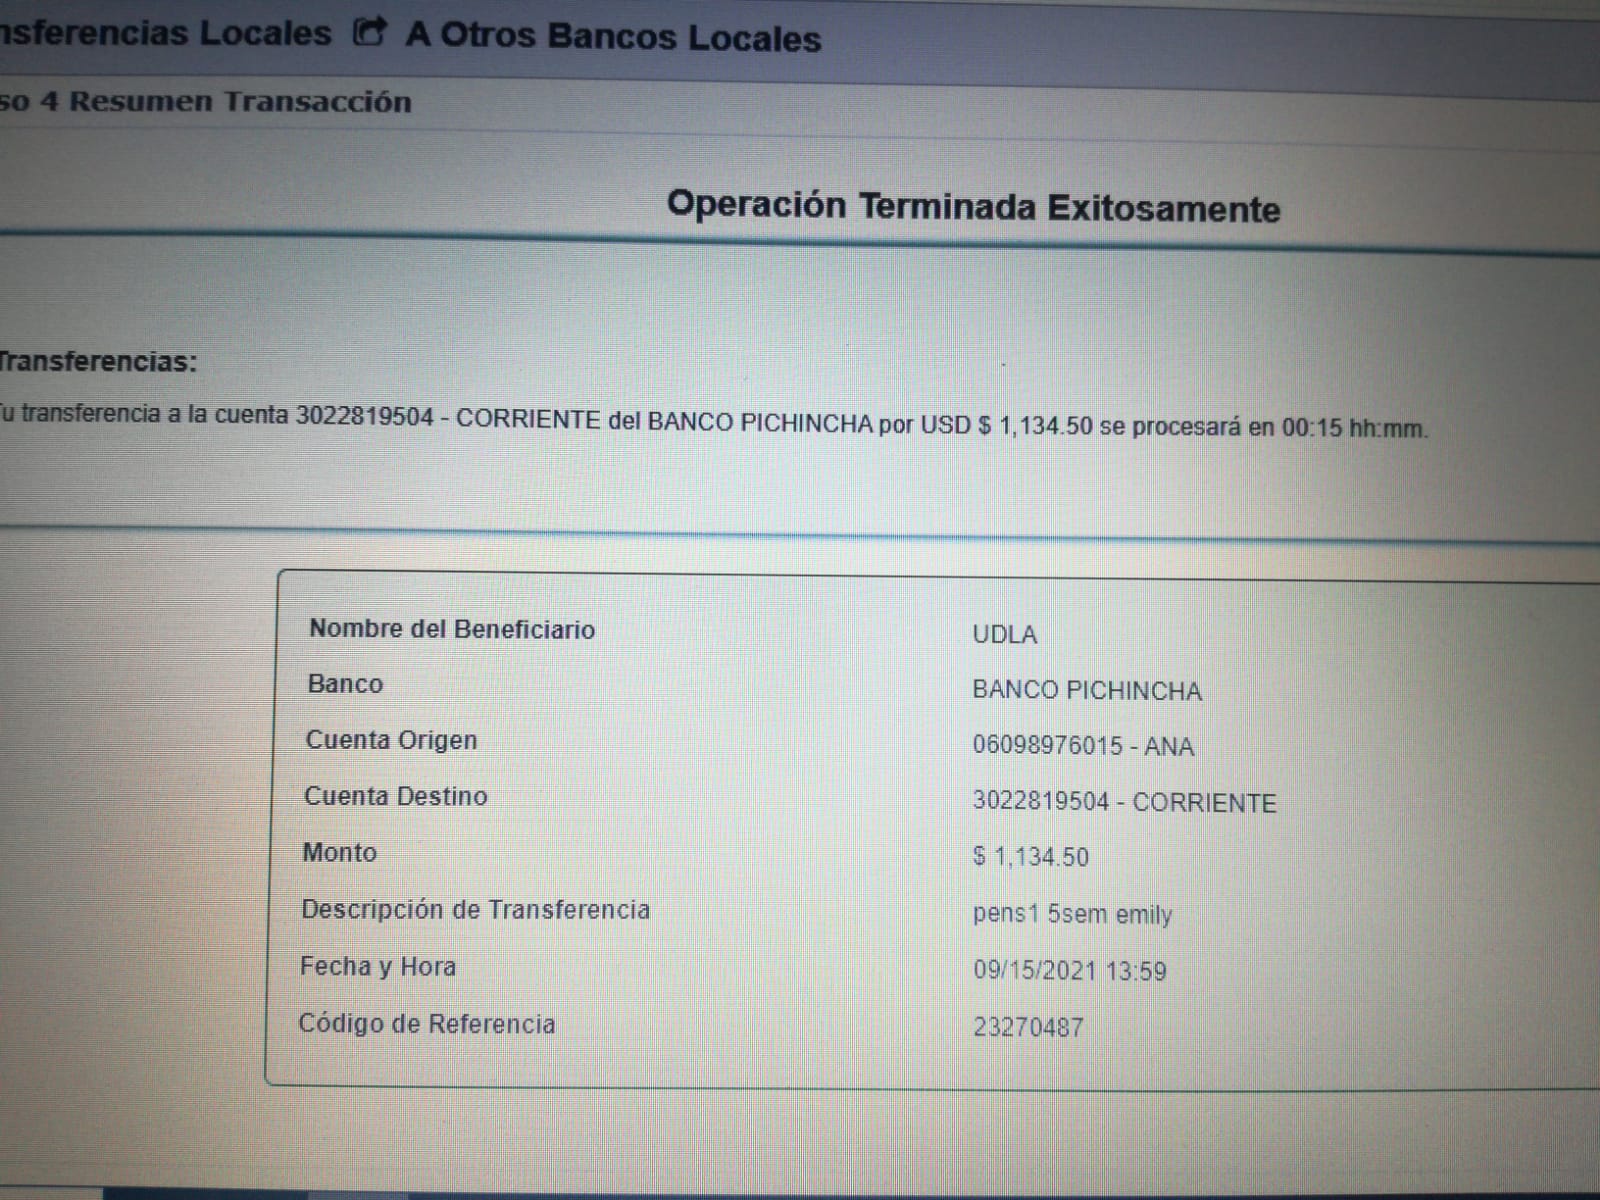Open the Transferencias Locales breadcrumb
The height and width of the screenshot is (1200, 1600).
(x=165, y=33)
